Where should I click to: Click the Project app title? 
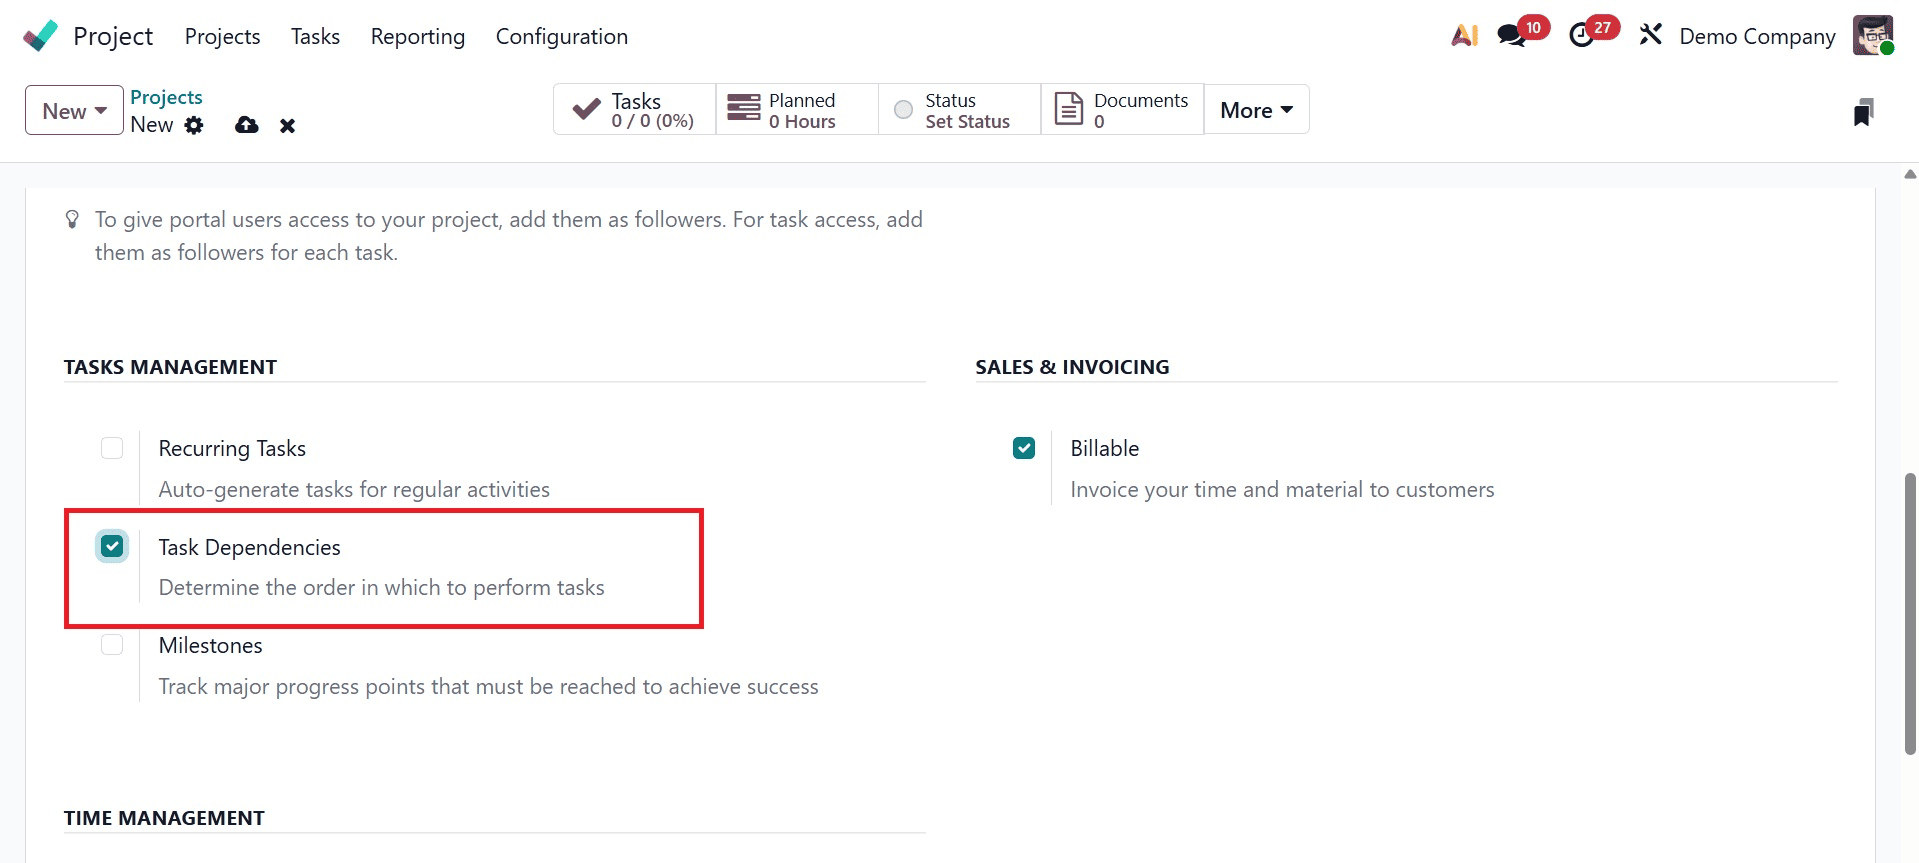[x=113, y=37]
